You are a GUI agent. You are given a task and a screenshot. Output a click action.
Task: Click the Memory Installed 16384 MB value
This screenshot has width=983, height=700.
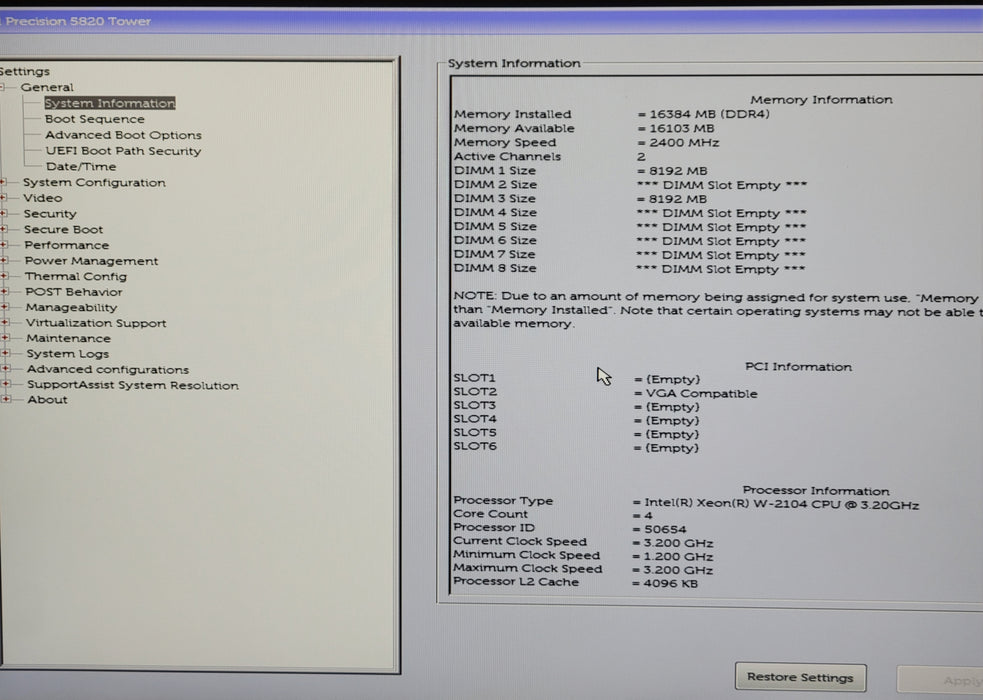click(704, 114)
